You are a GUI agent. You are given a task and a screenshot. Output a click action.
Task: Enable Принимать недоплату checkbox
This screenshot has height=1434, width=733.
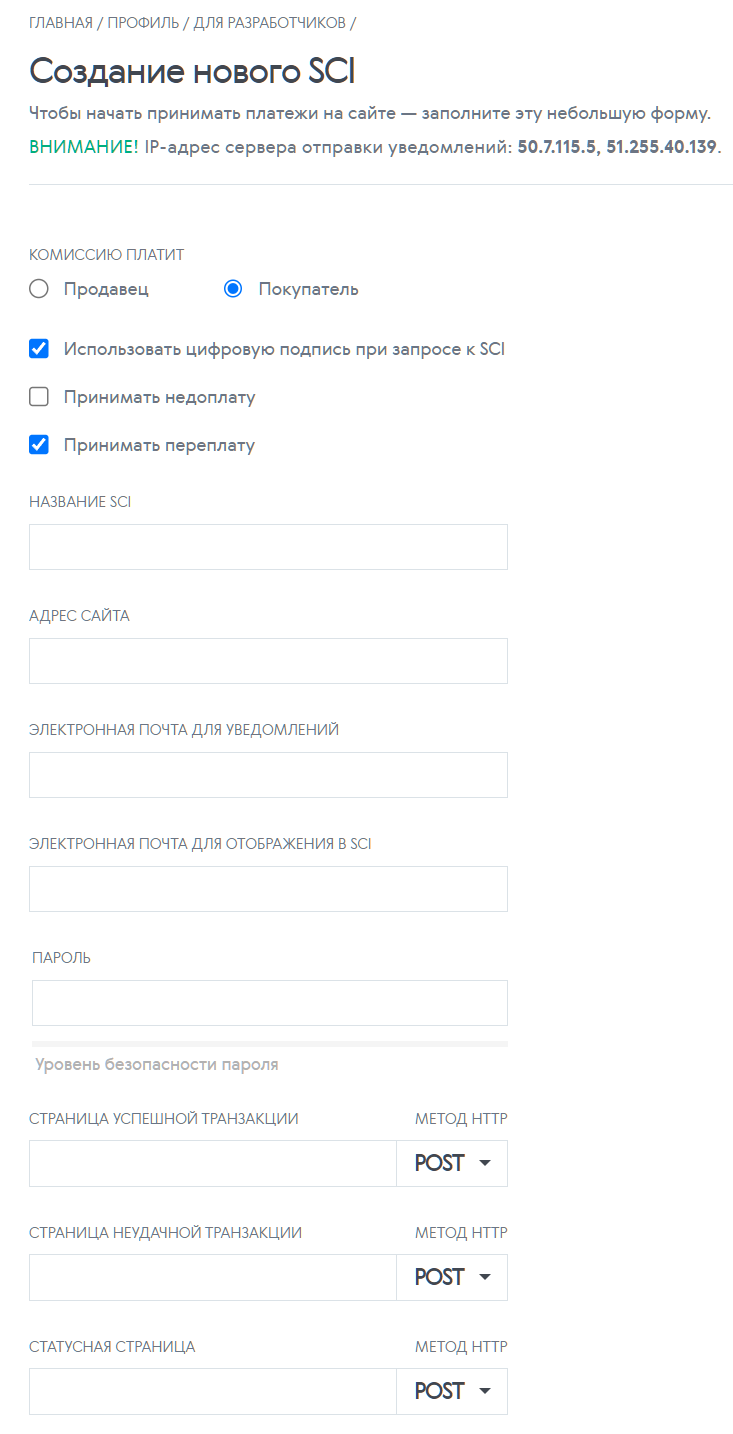39,397
